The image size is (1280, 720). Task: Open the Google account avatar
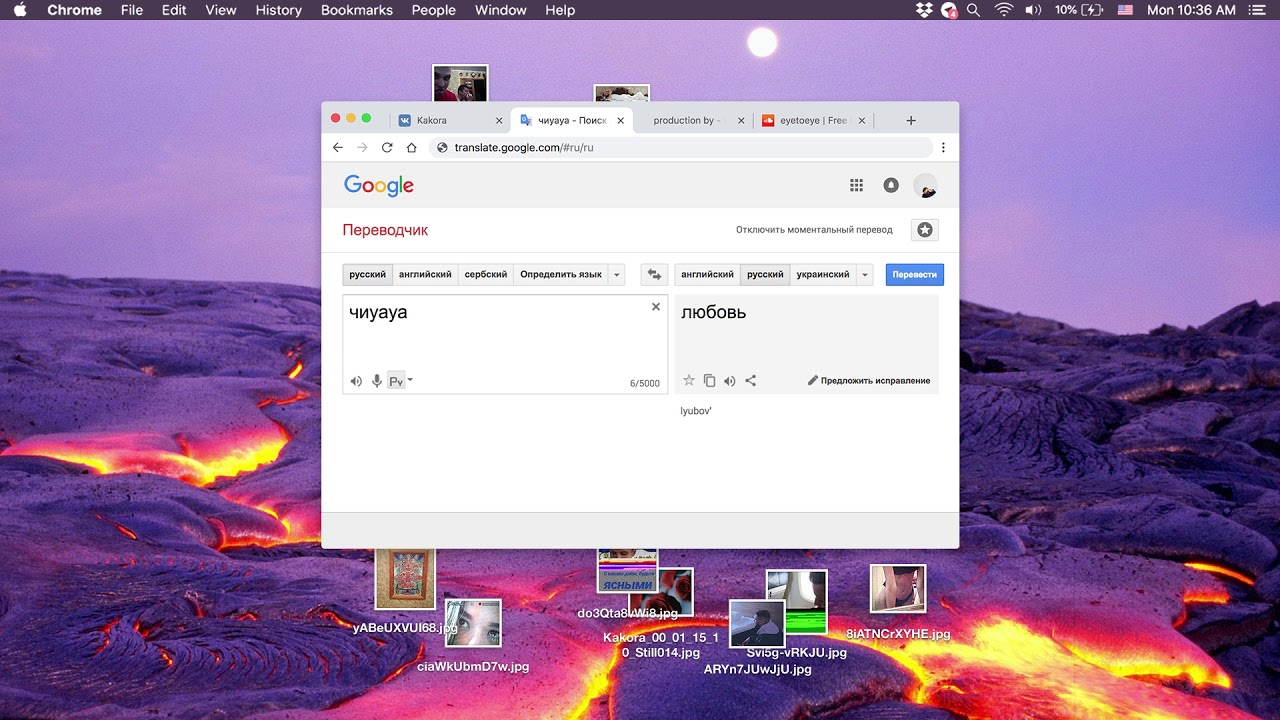coord(925,186)
